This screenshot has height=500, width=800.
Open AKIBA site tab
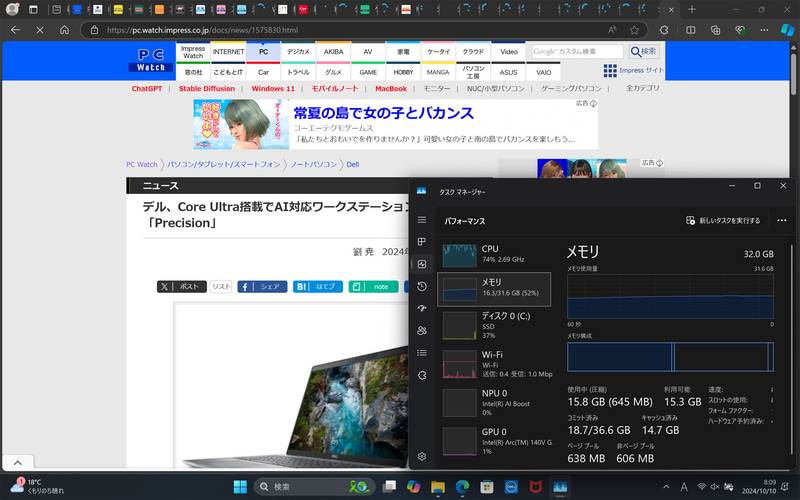[x=333, y=52]
